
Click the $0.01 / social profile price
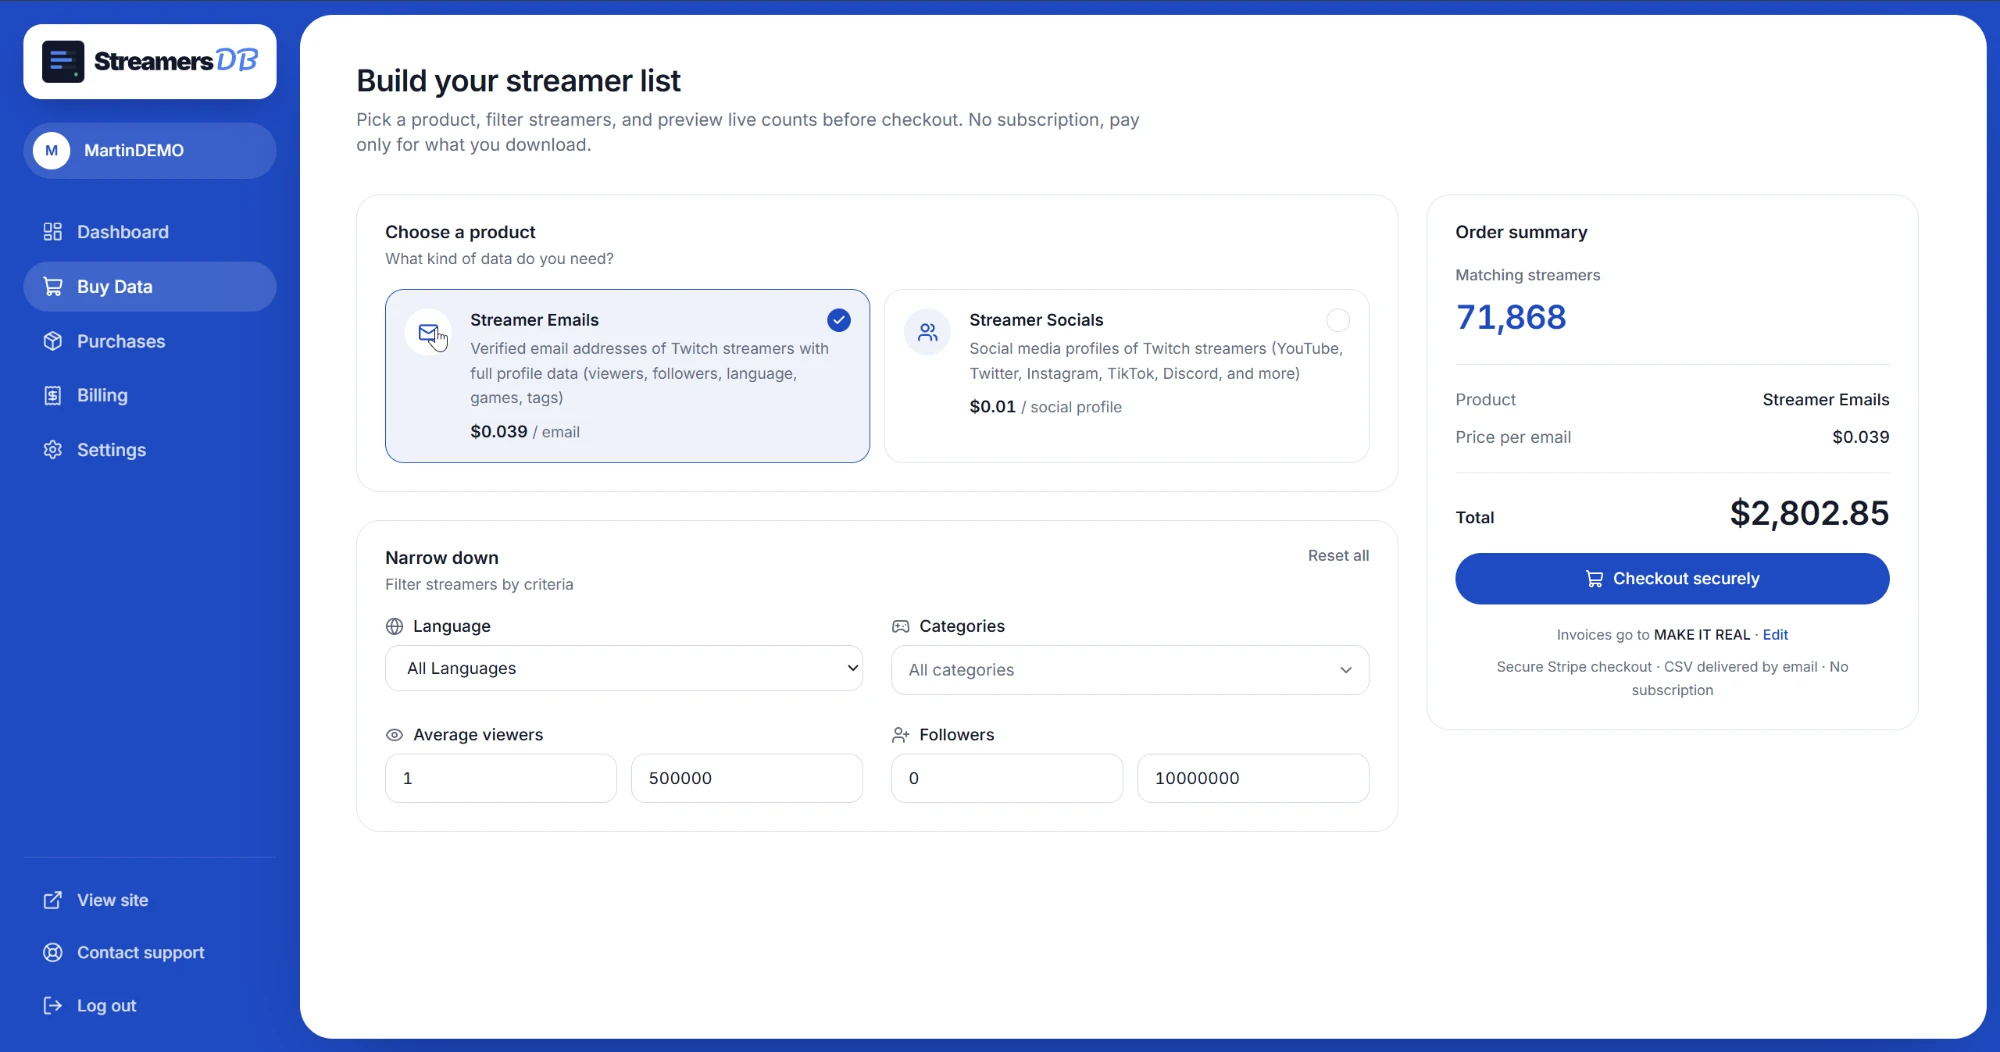coord(1045,407)
